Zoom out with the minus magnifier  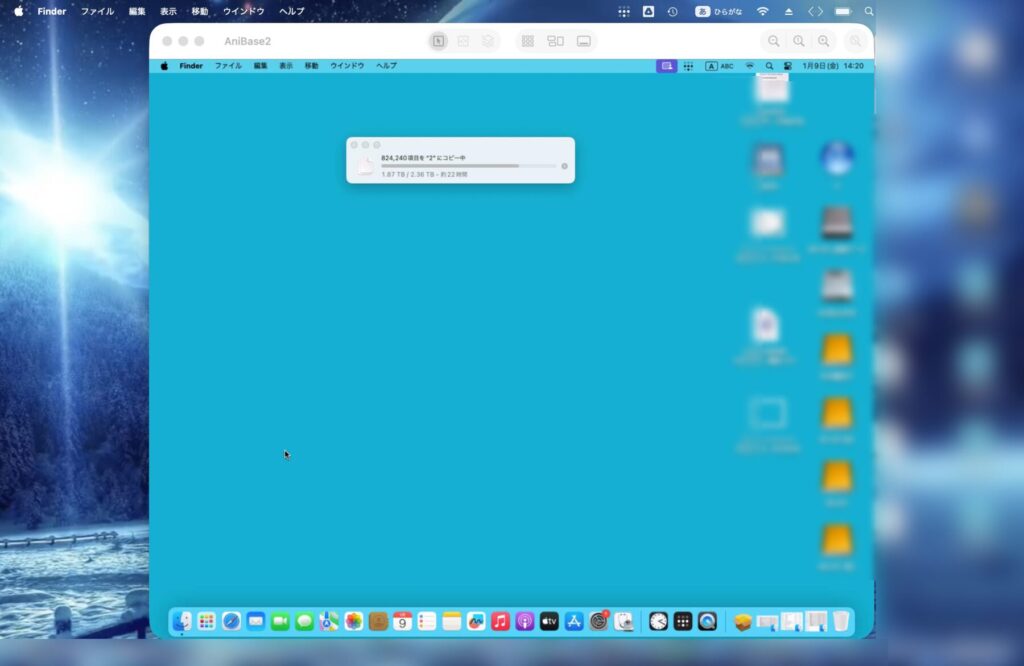tap(774, 41)
